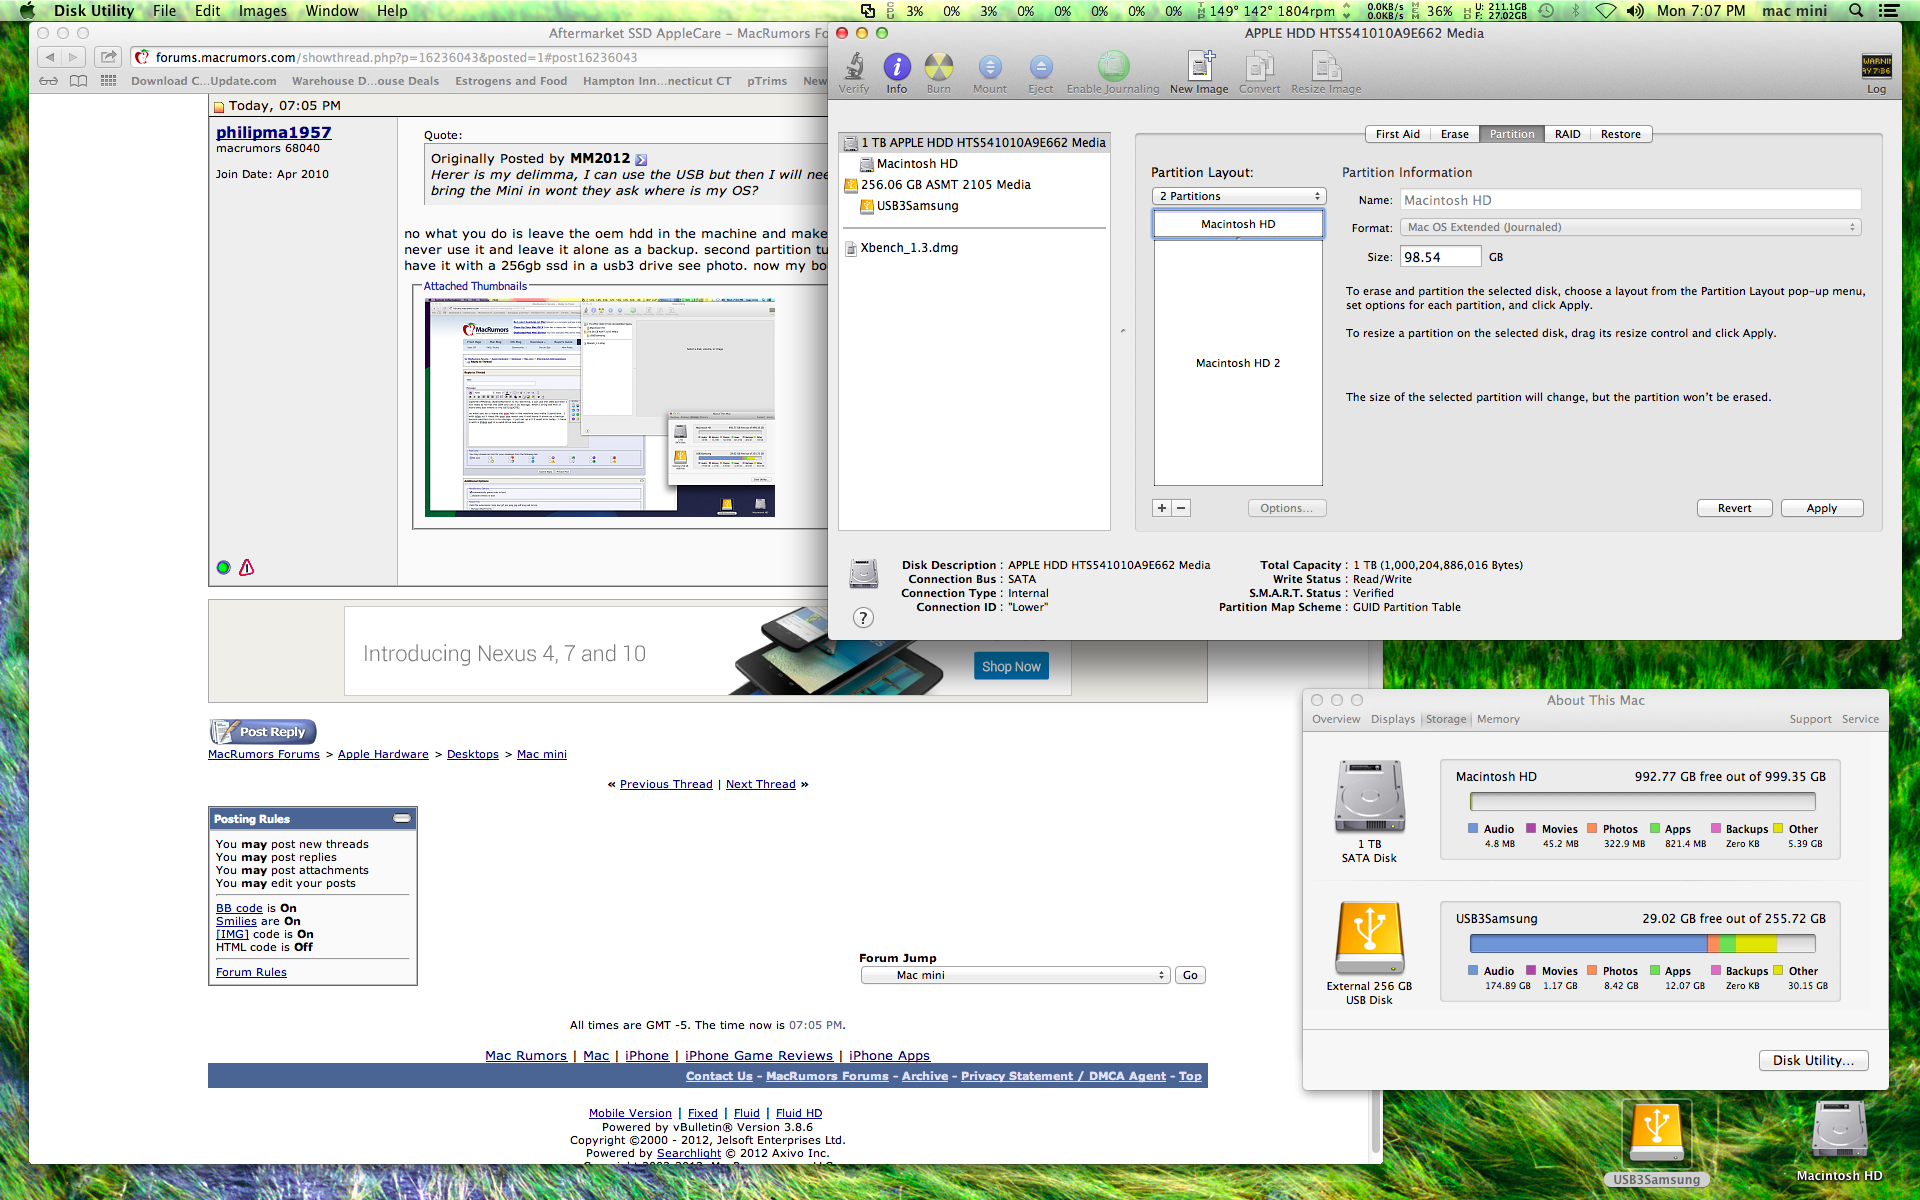Open the Forum Rules link
The height and width of the screenshot is (1200, 1920).
point(251,972)
